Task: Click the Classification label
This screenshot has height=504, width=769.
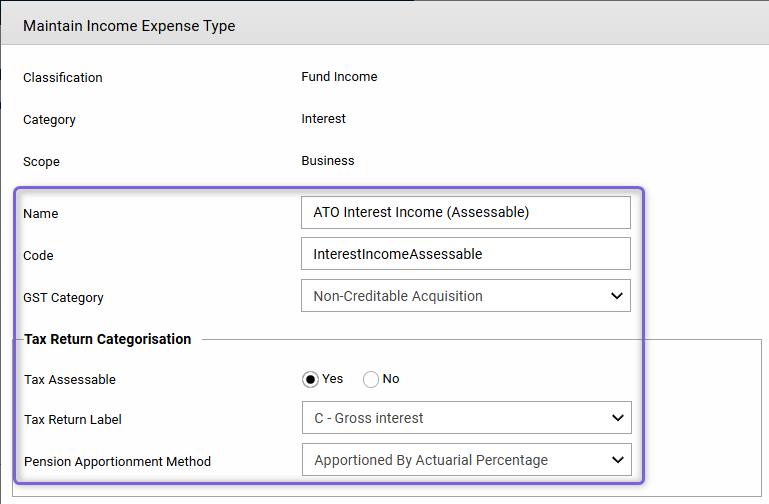Action: 63,77
